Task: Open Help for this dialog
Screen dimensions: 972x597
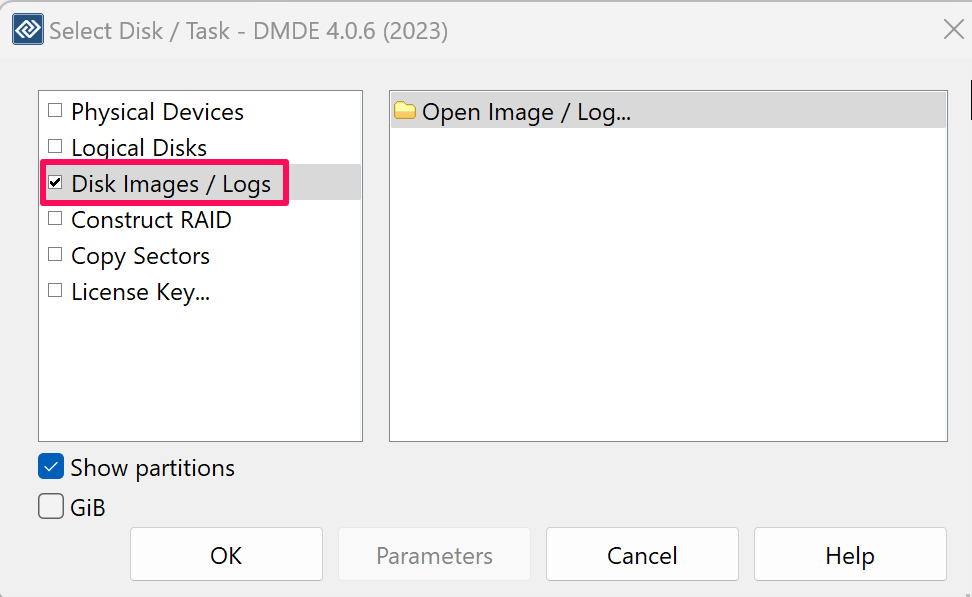Action: click(x=849, y=555)
